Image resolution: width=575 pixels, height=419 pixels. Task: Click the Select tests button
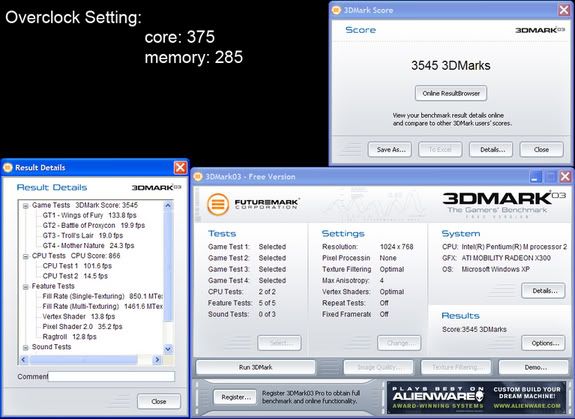pyautogui.click(x=279, y=343)
